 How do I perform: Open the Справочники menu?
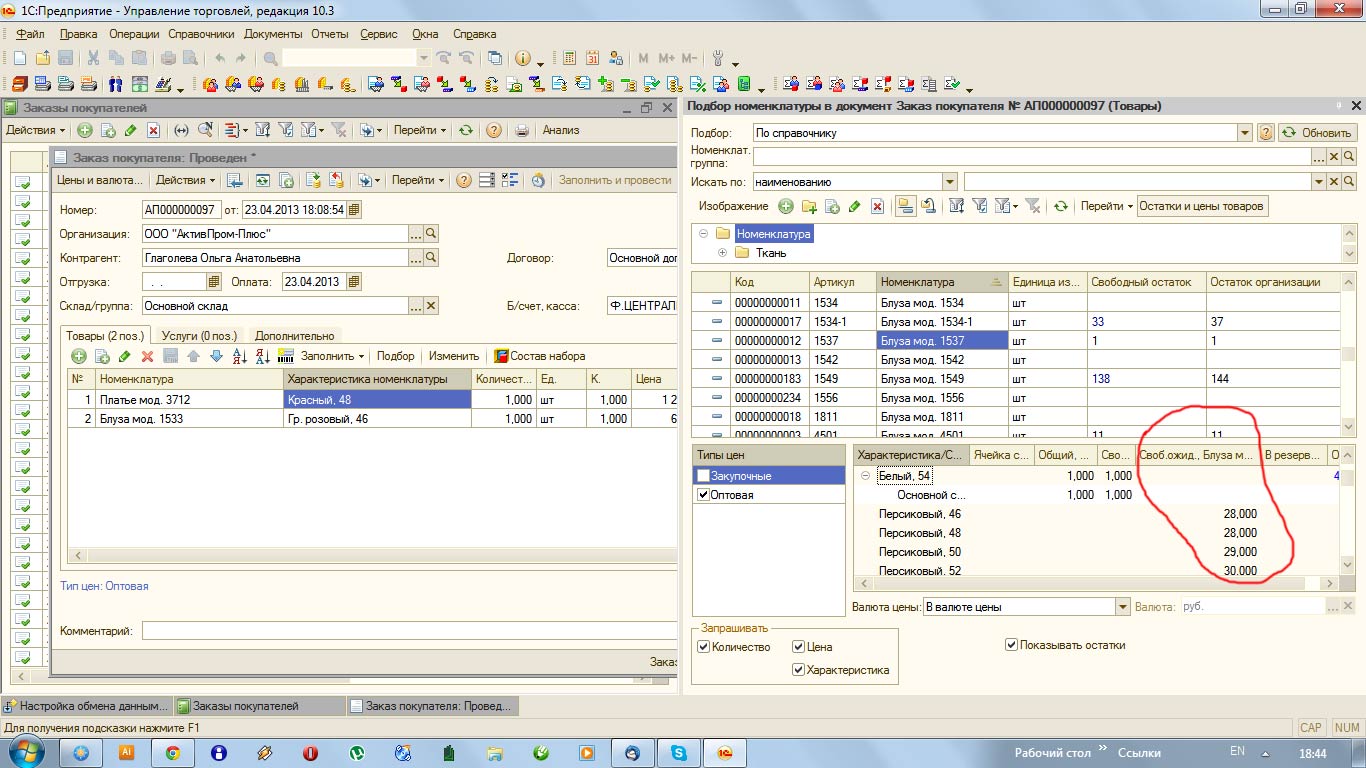pos(204,34)
